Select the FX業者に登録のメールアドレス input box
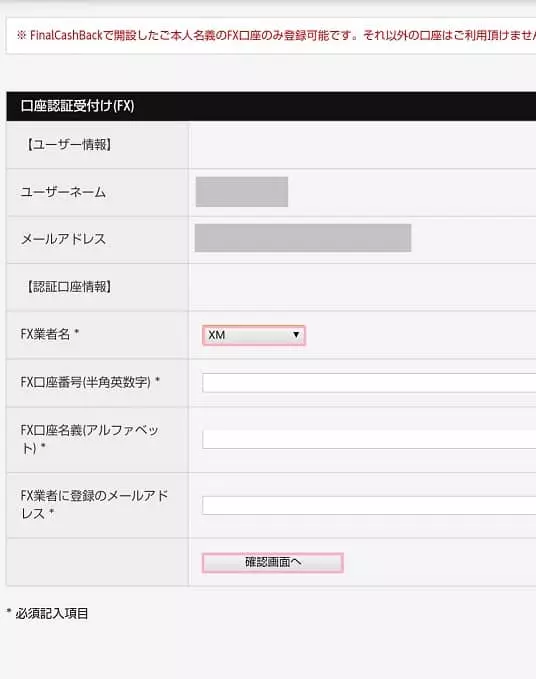Viewport: 536px width, 679px height. point(369,505)
